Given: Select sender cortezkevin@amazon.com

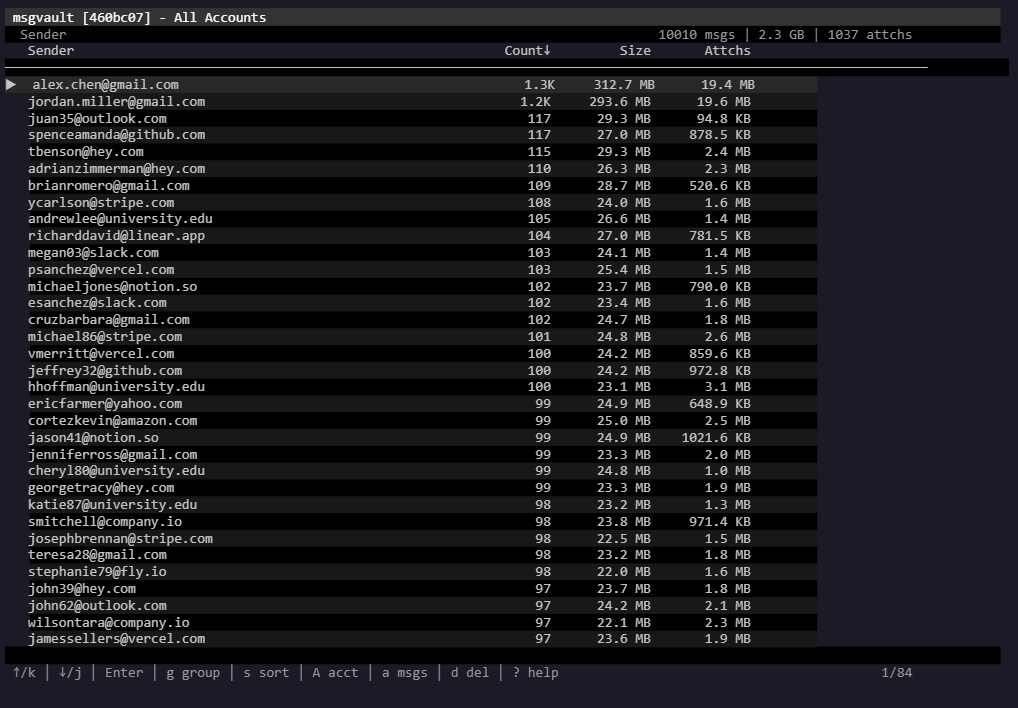Looking at the screenshot, I should click(411, 421).
